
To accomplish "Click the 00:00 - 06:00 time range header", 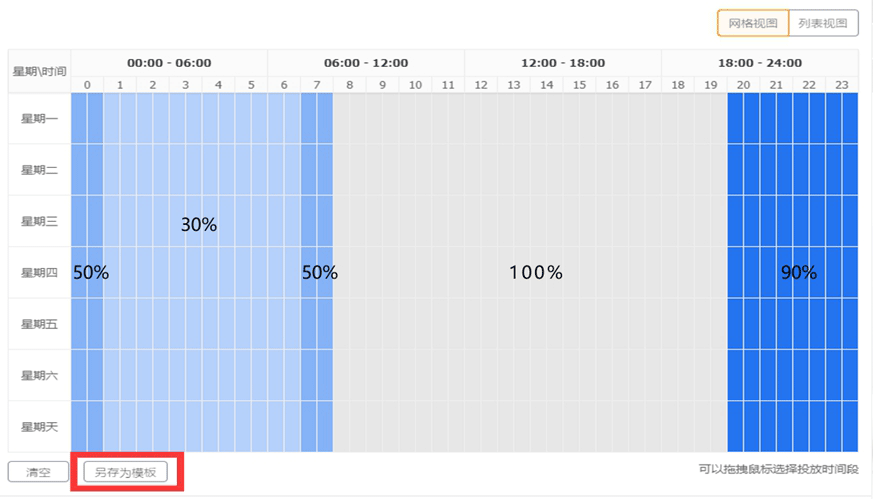I will pyautogui.click(x=169, y=63).
